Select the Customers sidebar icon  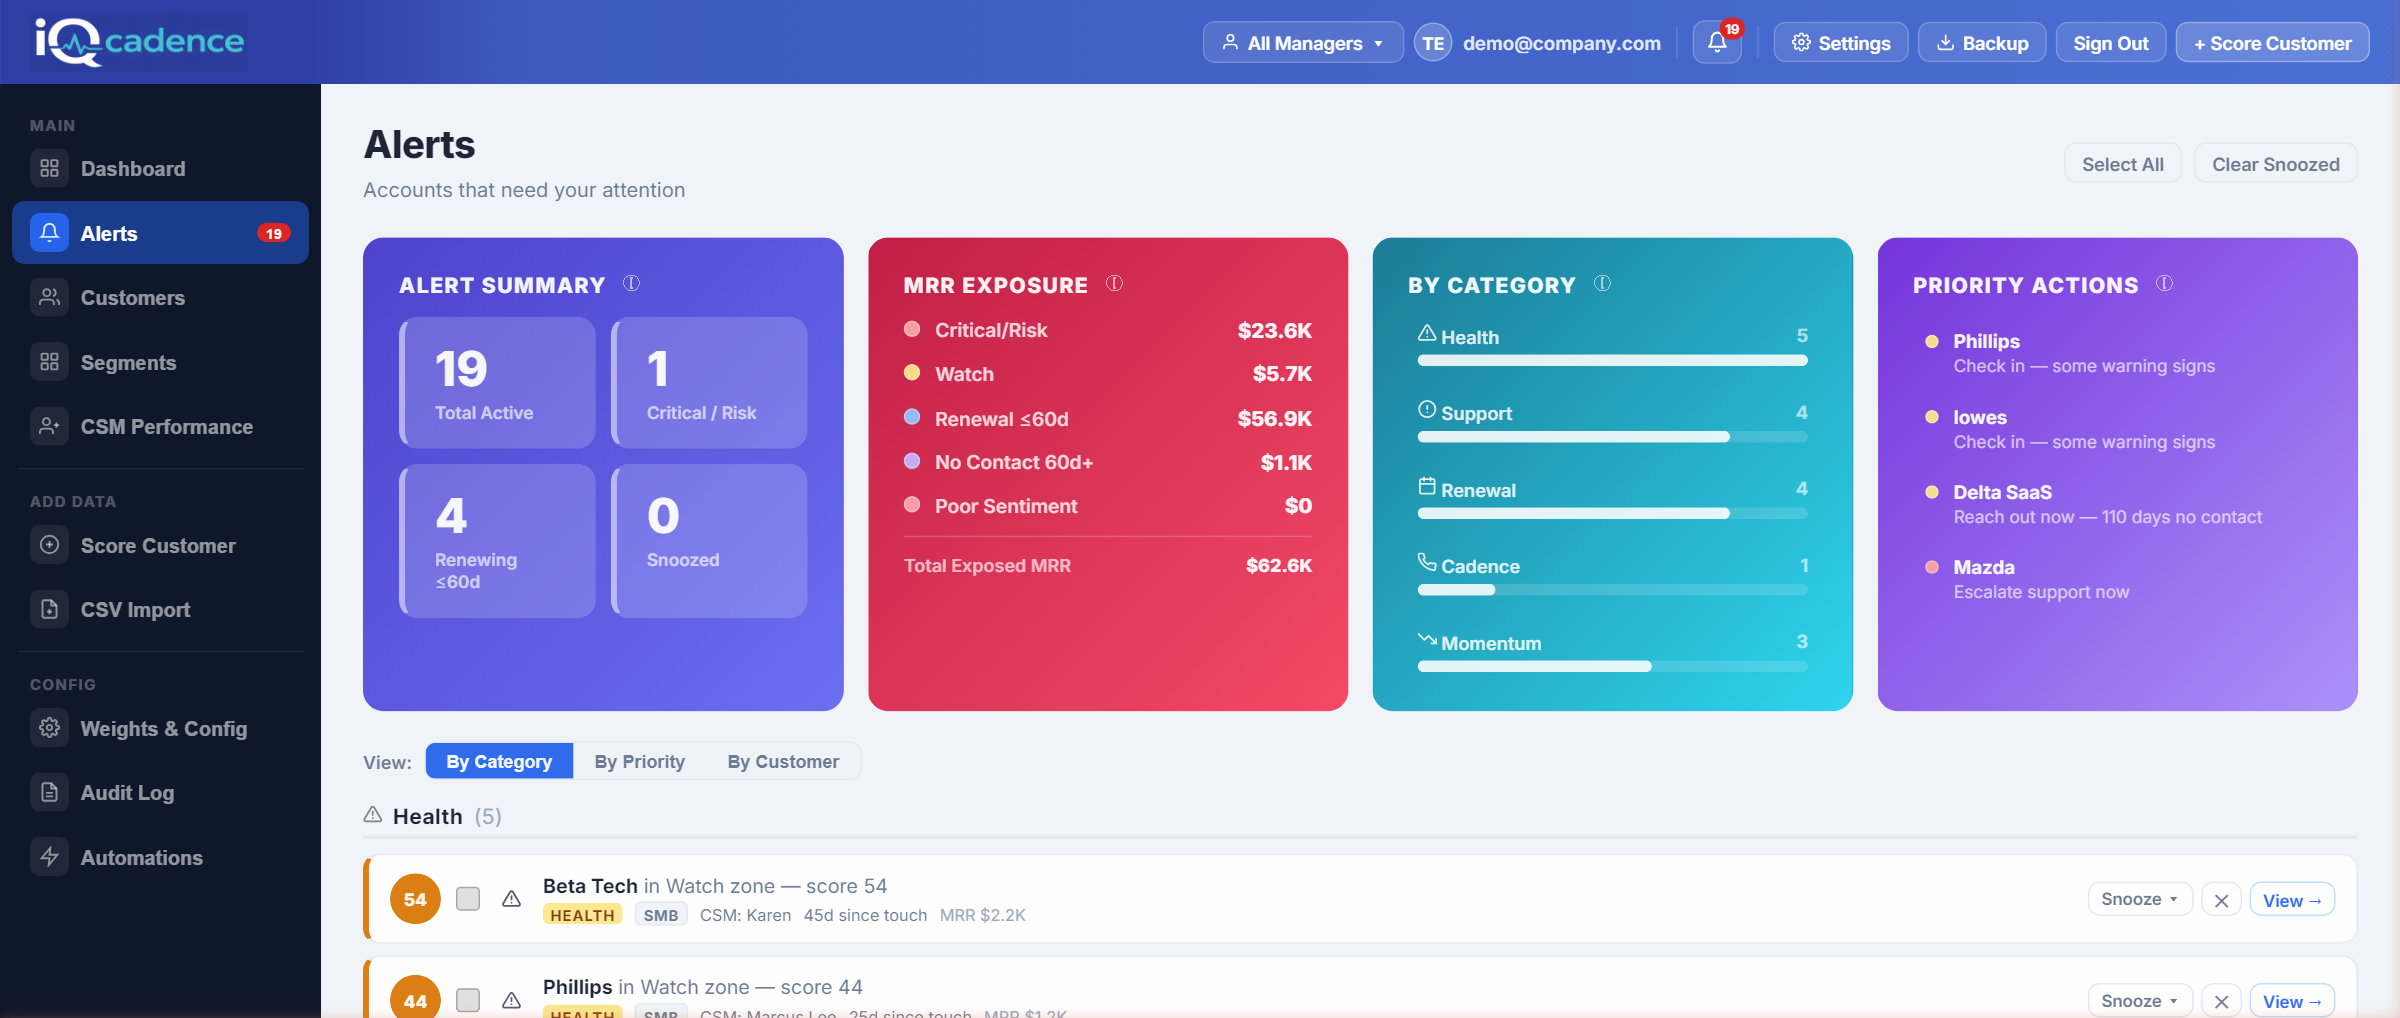49,297
